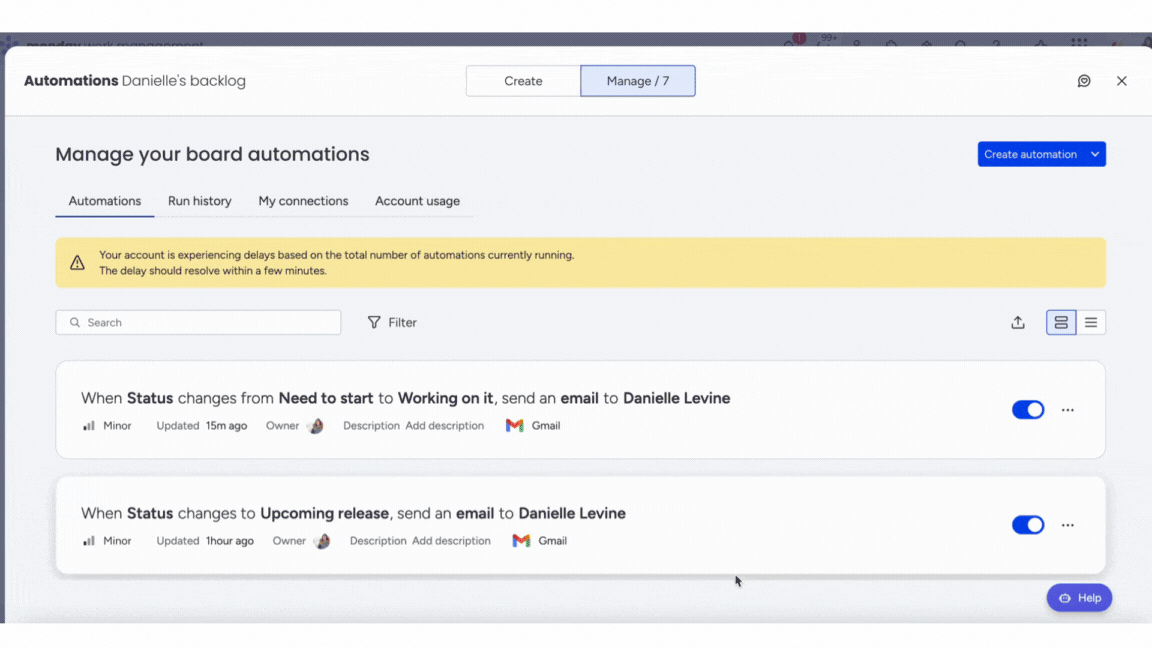Image resolution: width=1152 pixels, height=648 pixels.
Task: Click 'Updated 15m ago' text
Action: point(201,425)
